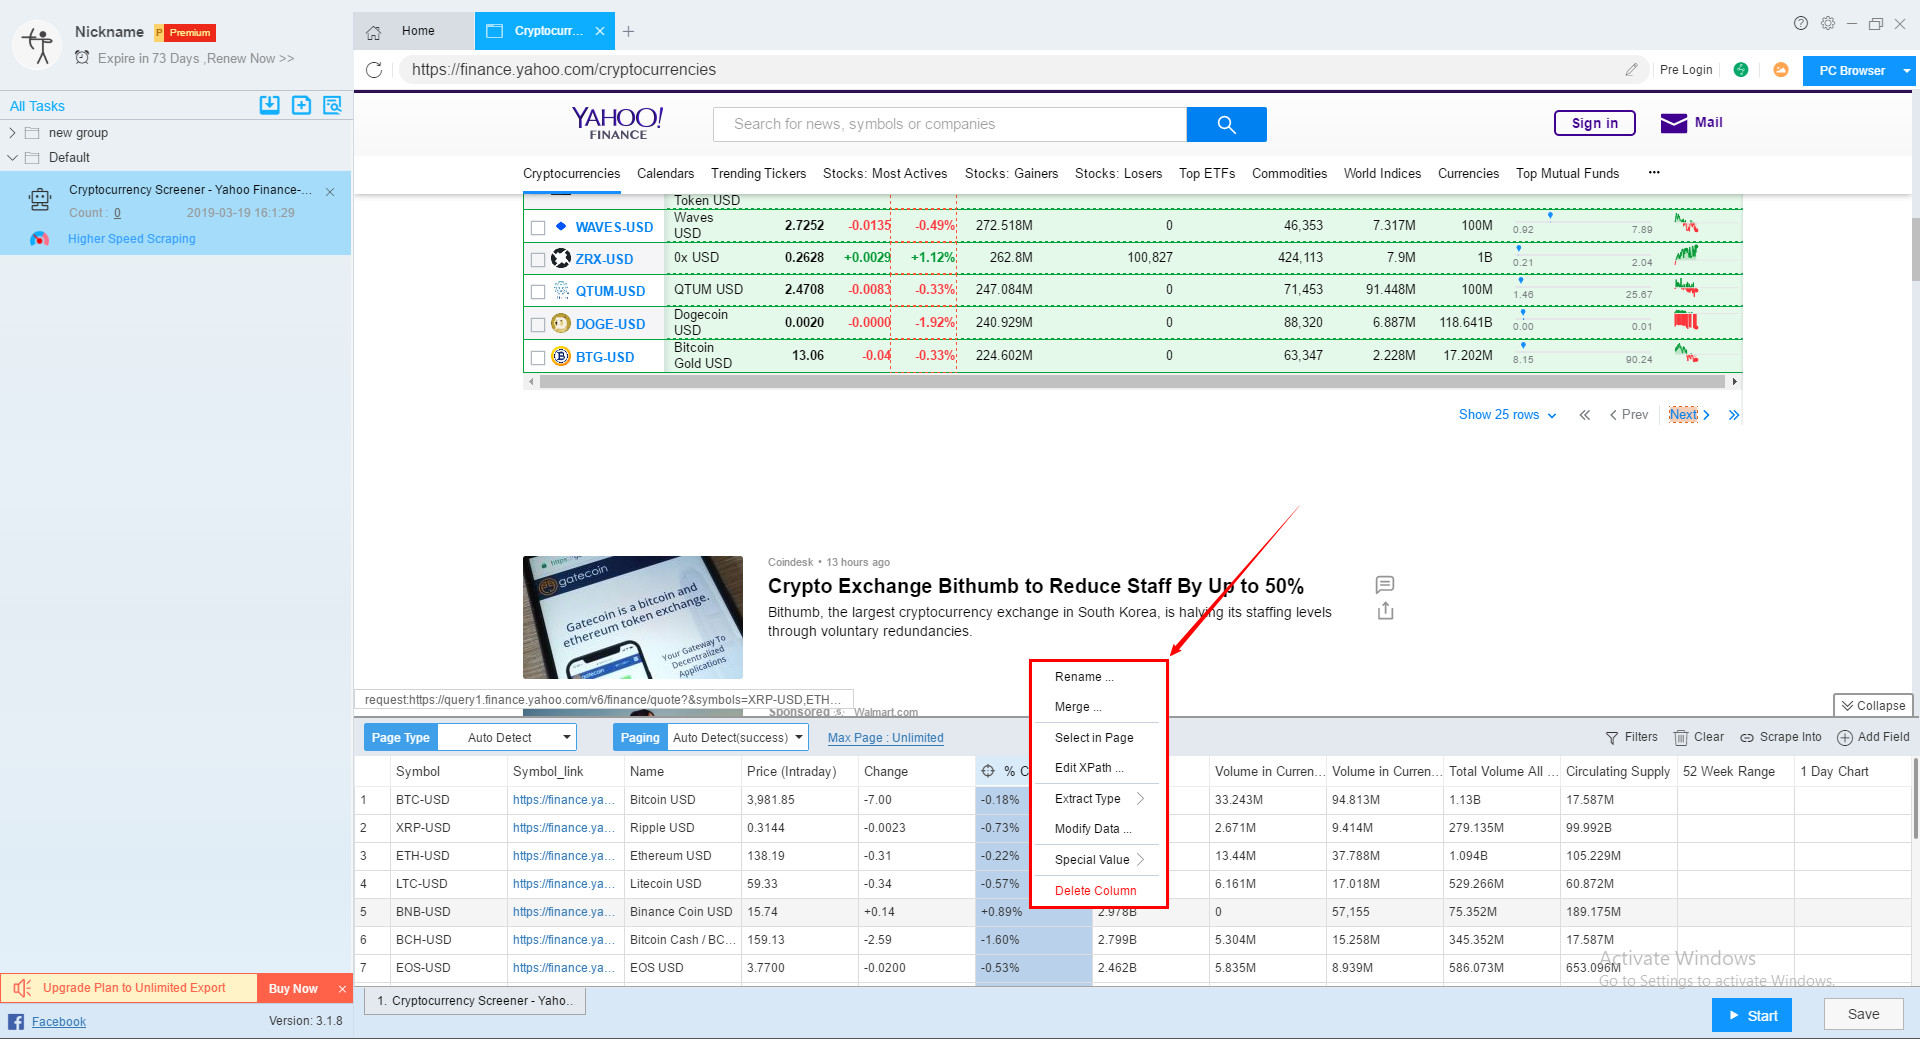1920x1039 pixels.
Task: Select Merge in the context menu
Action: pyautogui.click(x=1078, y=707)
